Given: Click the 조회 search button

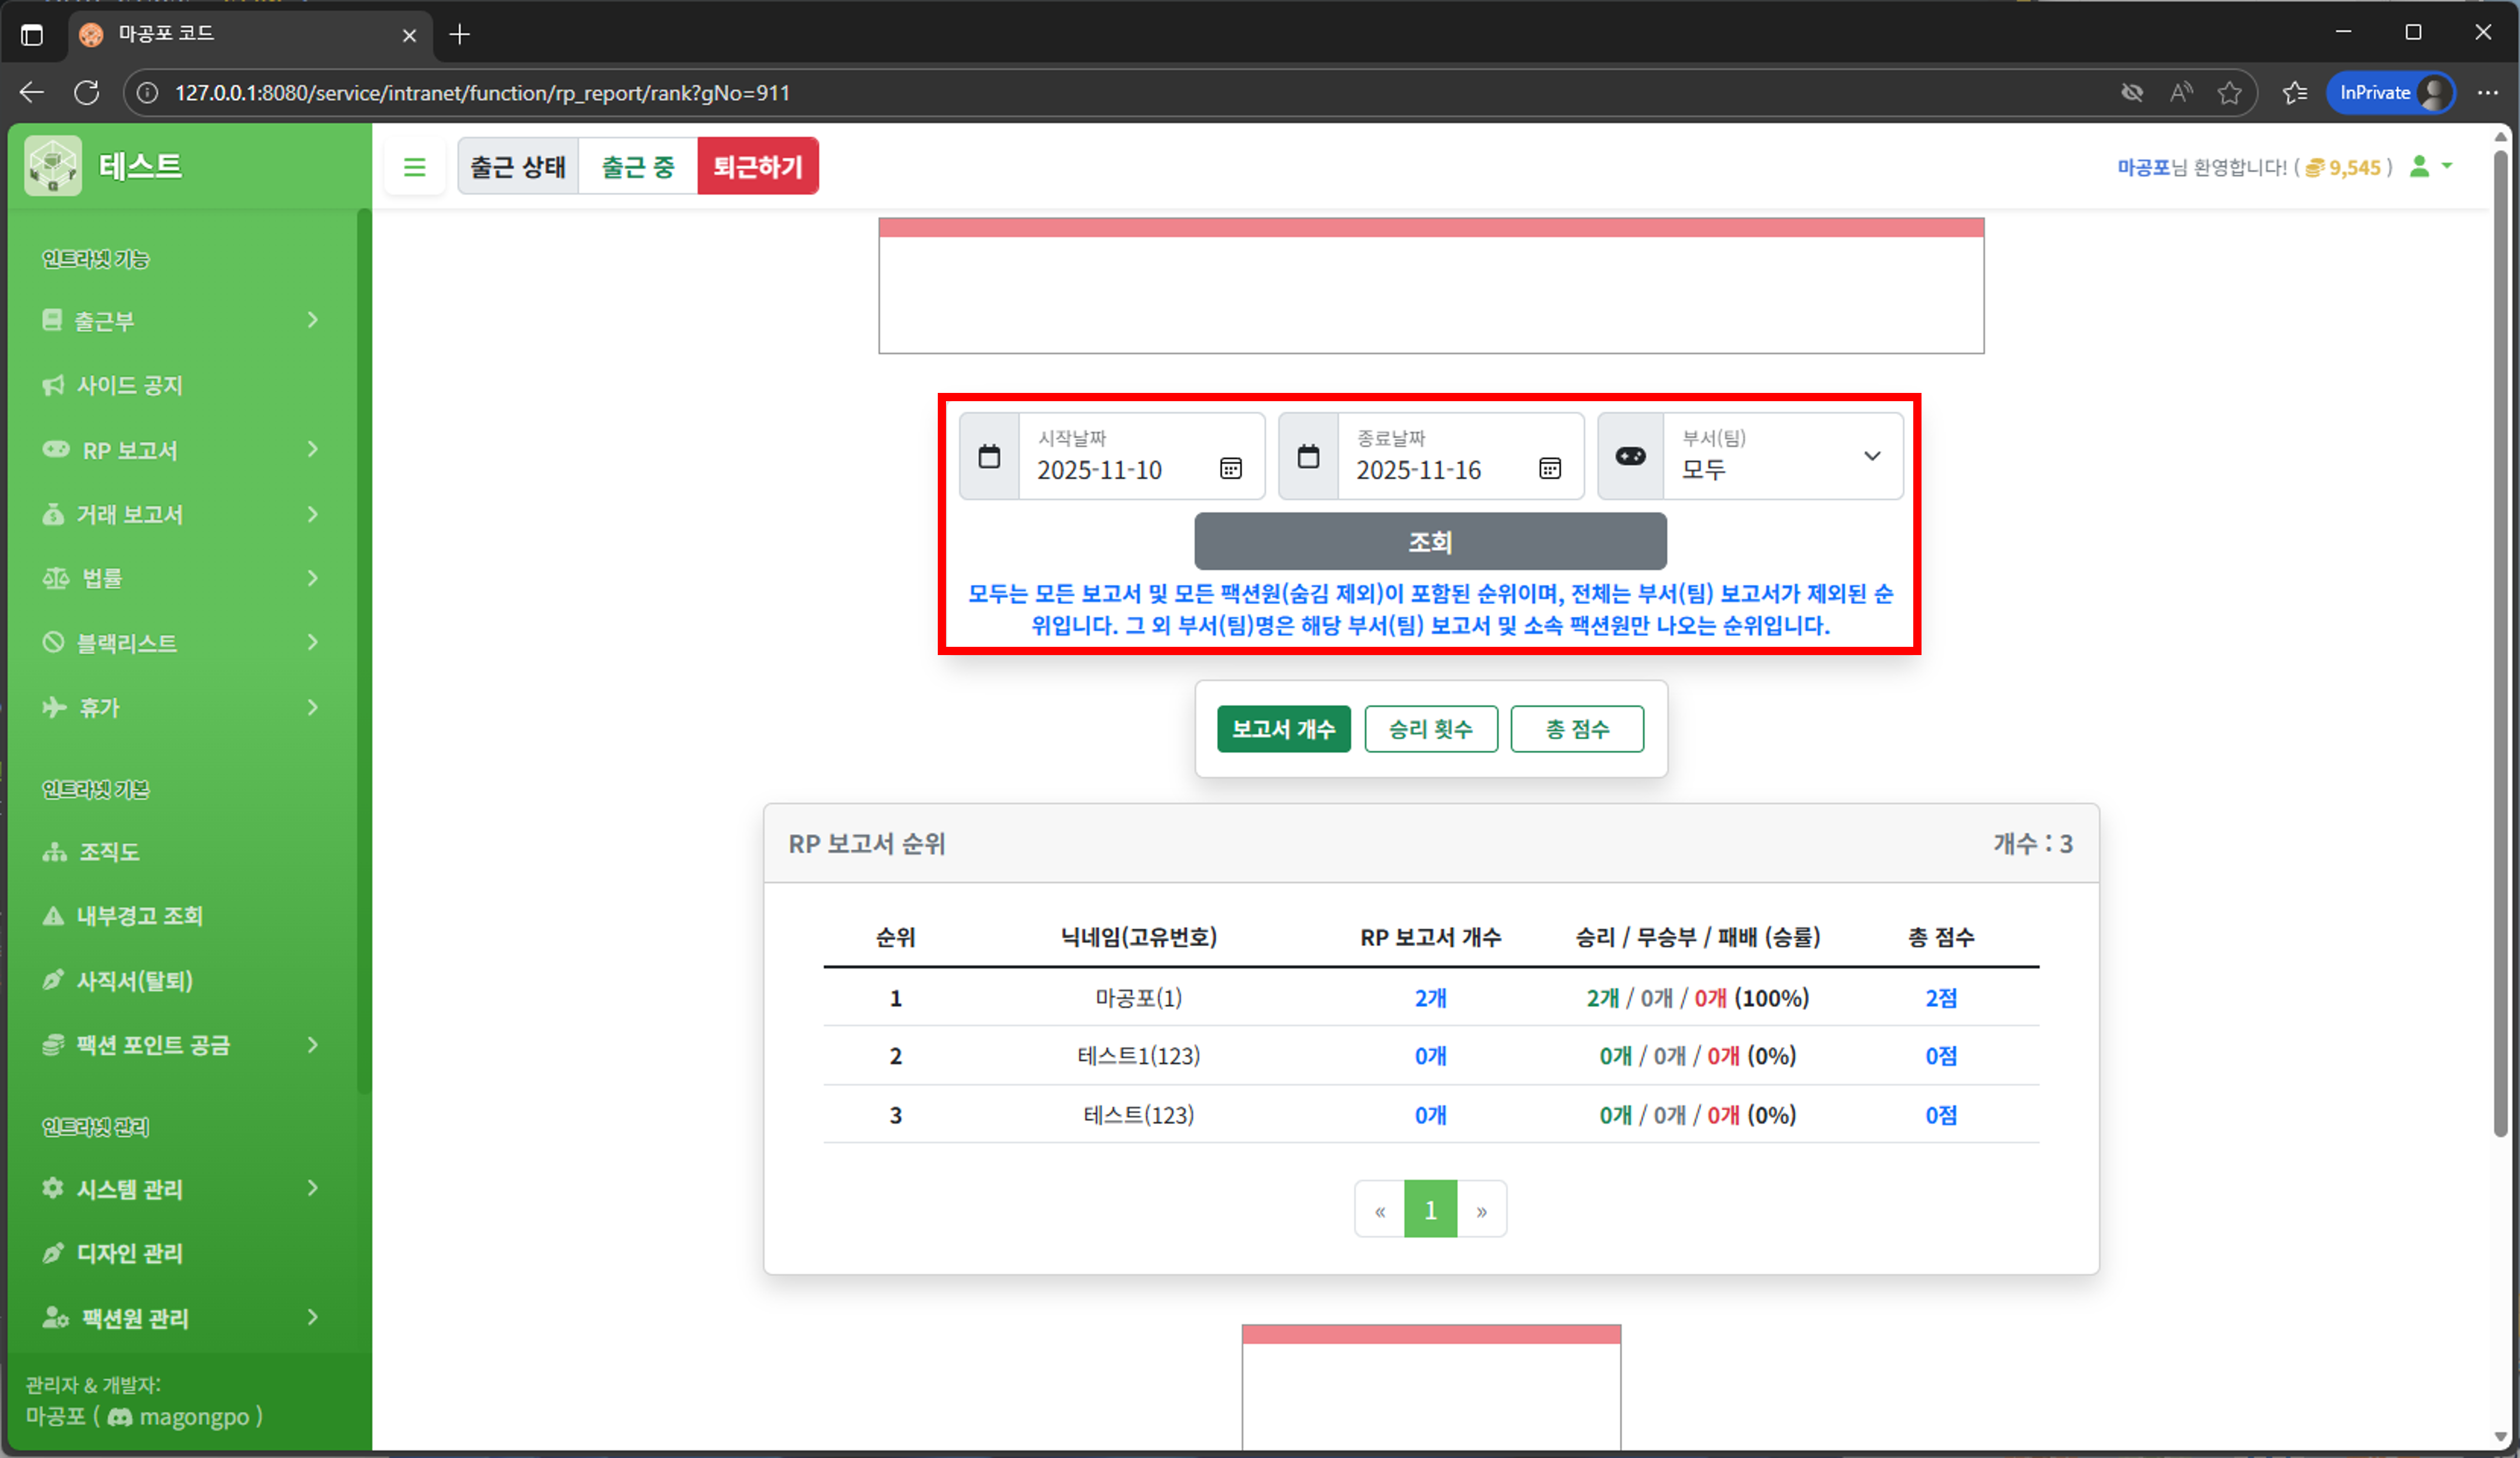Looking at the screenshot, I should (x=1430, y=542).
